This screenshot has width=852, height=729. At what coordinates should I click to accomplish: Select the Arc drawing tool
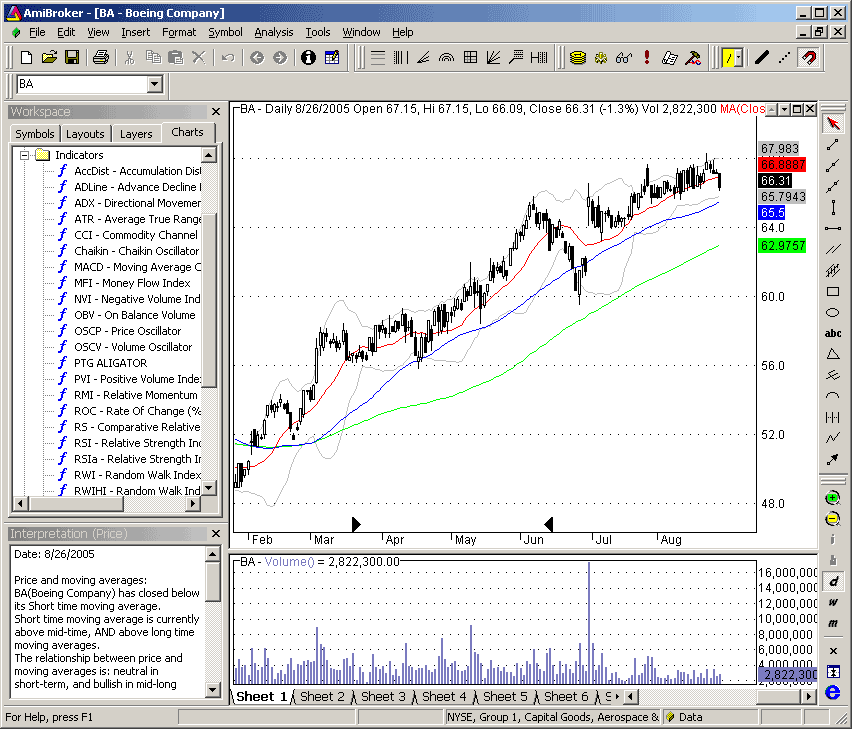(x=832, y=396)
